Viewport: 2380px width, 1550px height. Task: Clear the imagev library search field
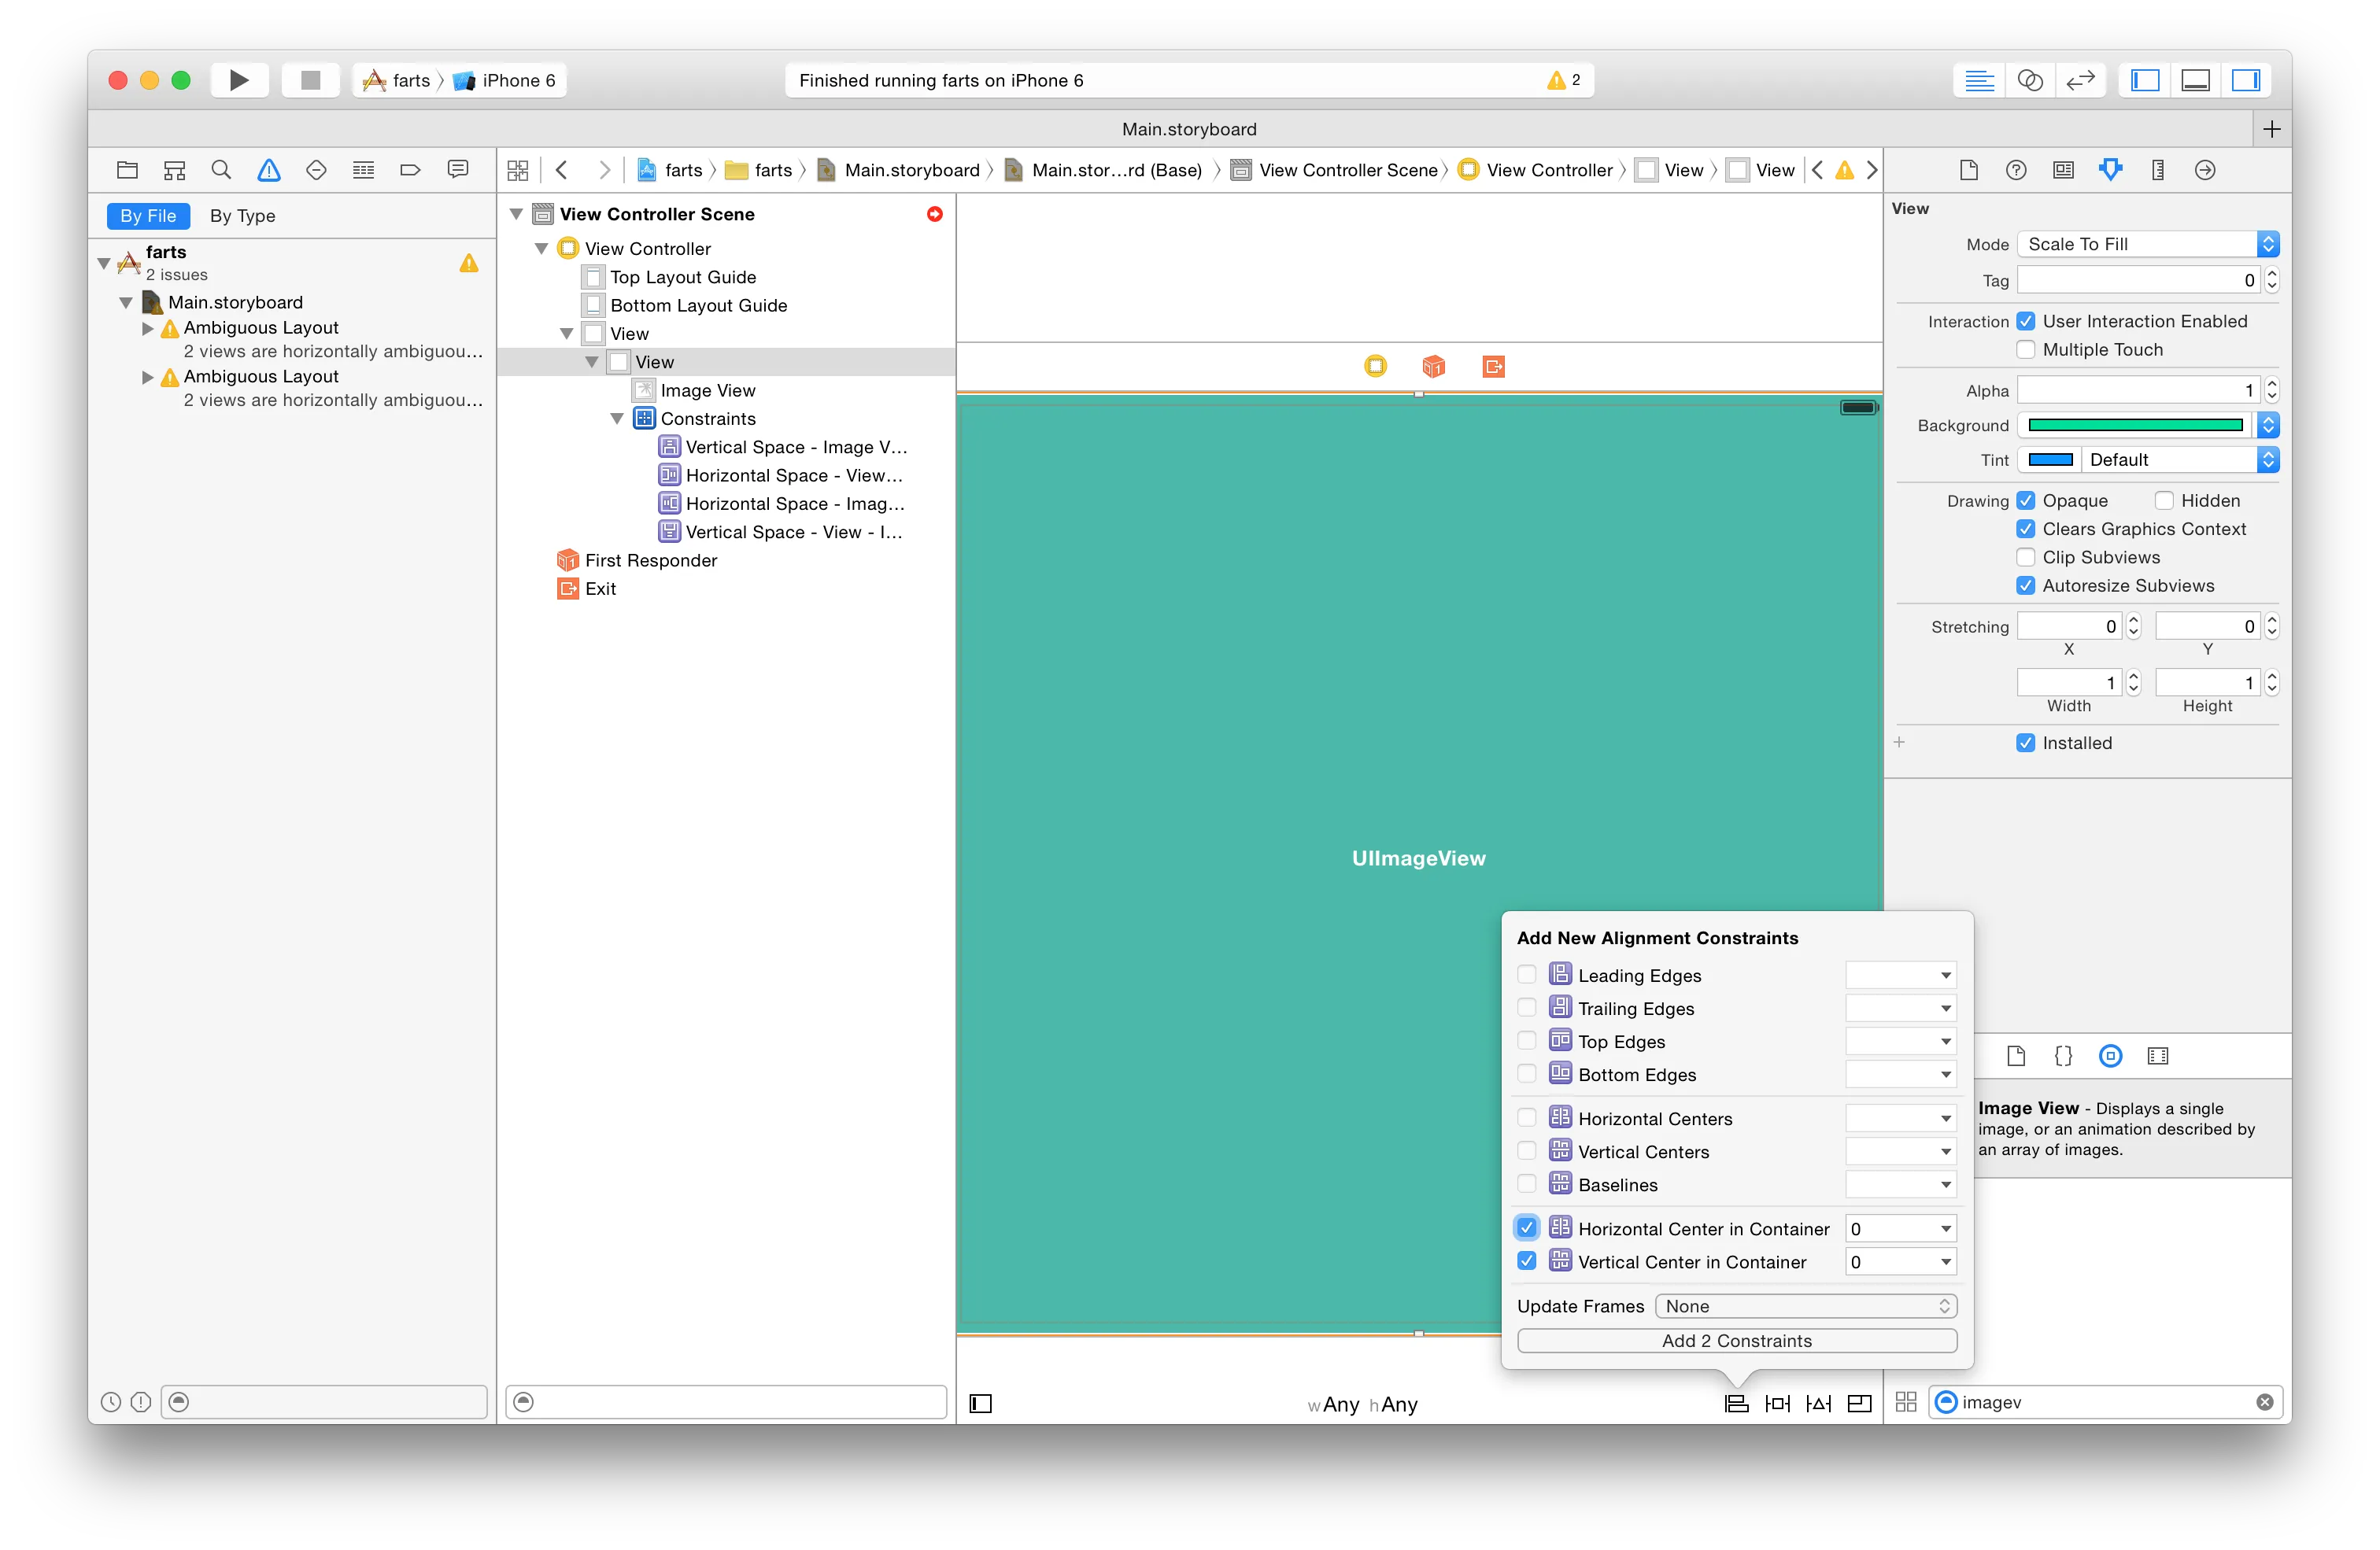click(x=2264, y=1402)
